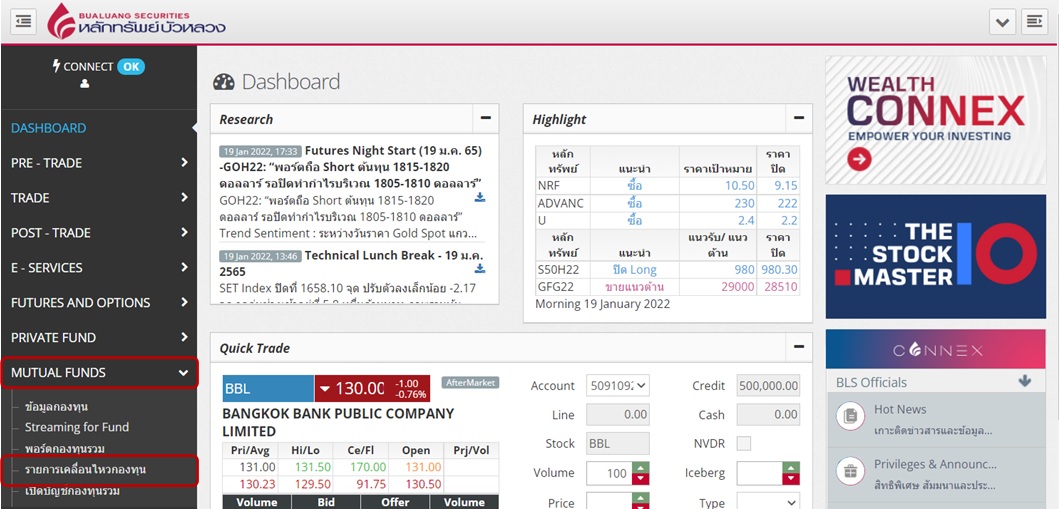Open the Account dropdown
This screenshot has width=1060, height=509.
click(617, 385)
